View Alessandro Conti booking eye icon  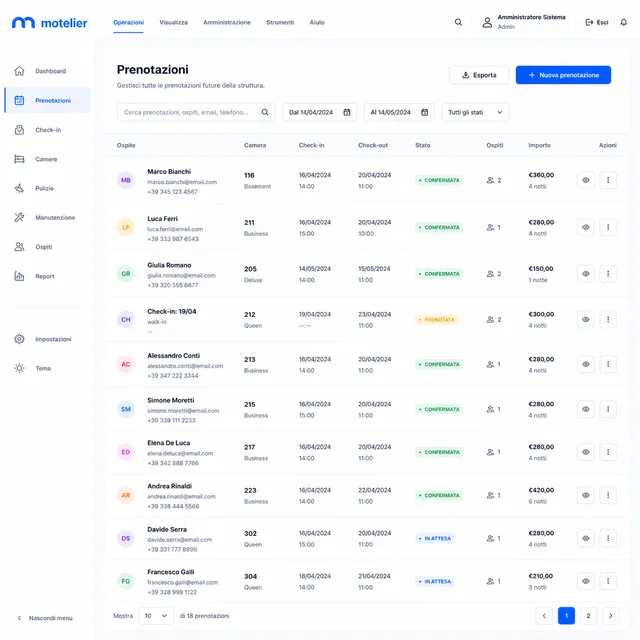point(585,364)
